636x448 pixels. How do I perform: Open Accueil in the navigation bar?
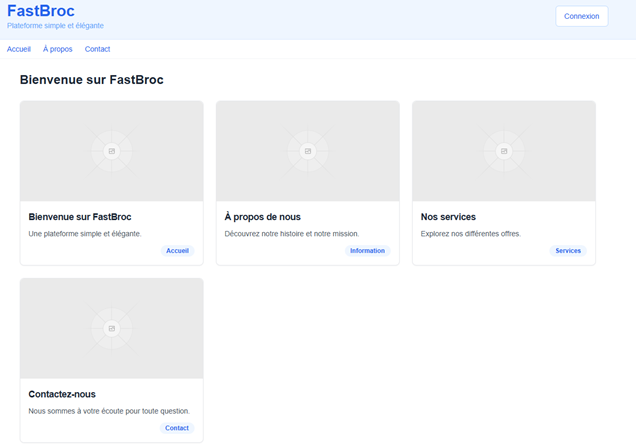[x=19, y=49]
